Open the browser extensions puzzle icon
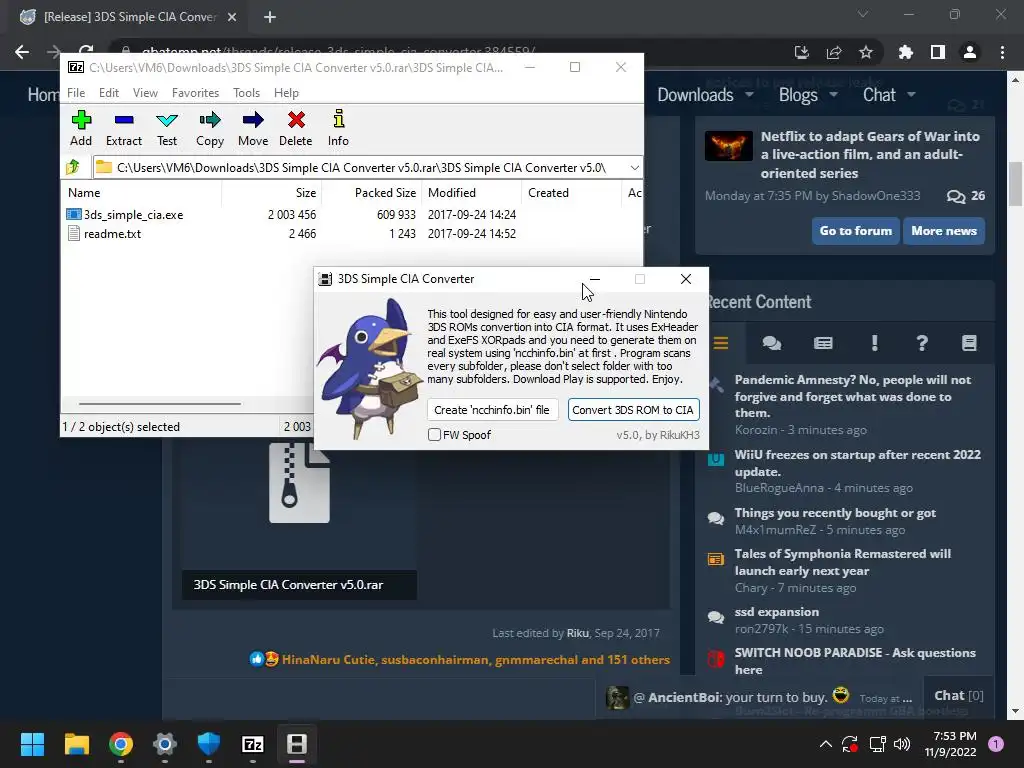The image size is (1024, 768). (905, 52)
